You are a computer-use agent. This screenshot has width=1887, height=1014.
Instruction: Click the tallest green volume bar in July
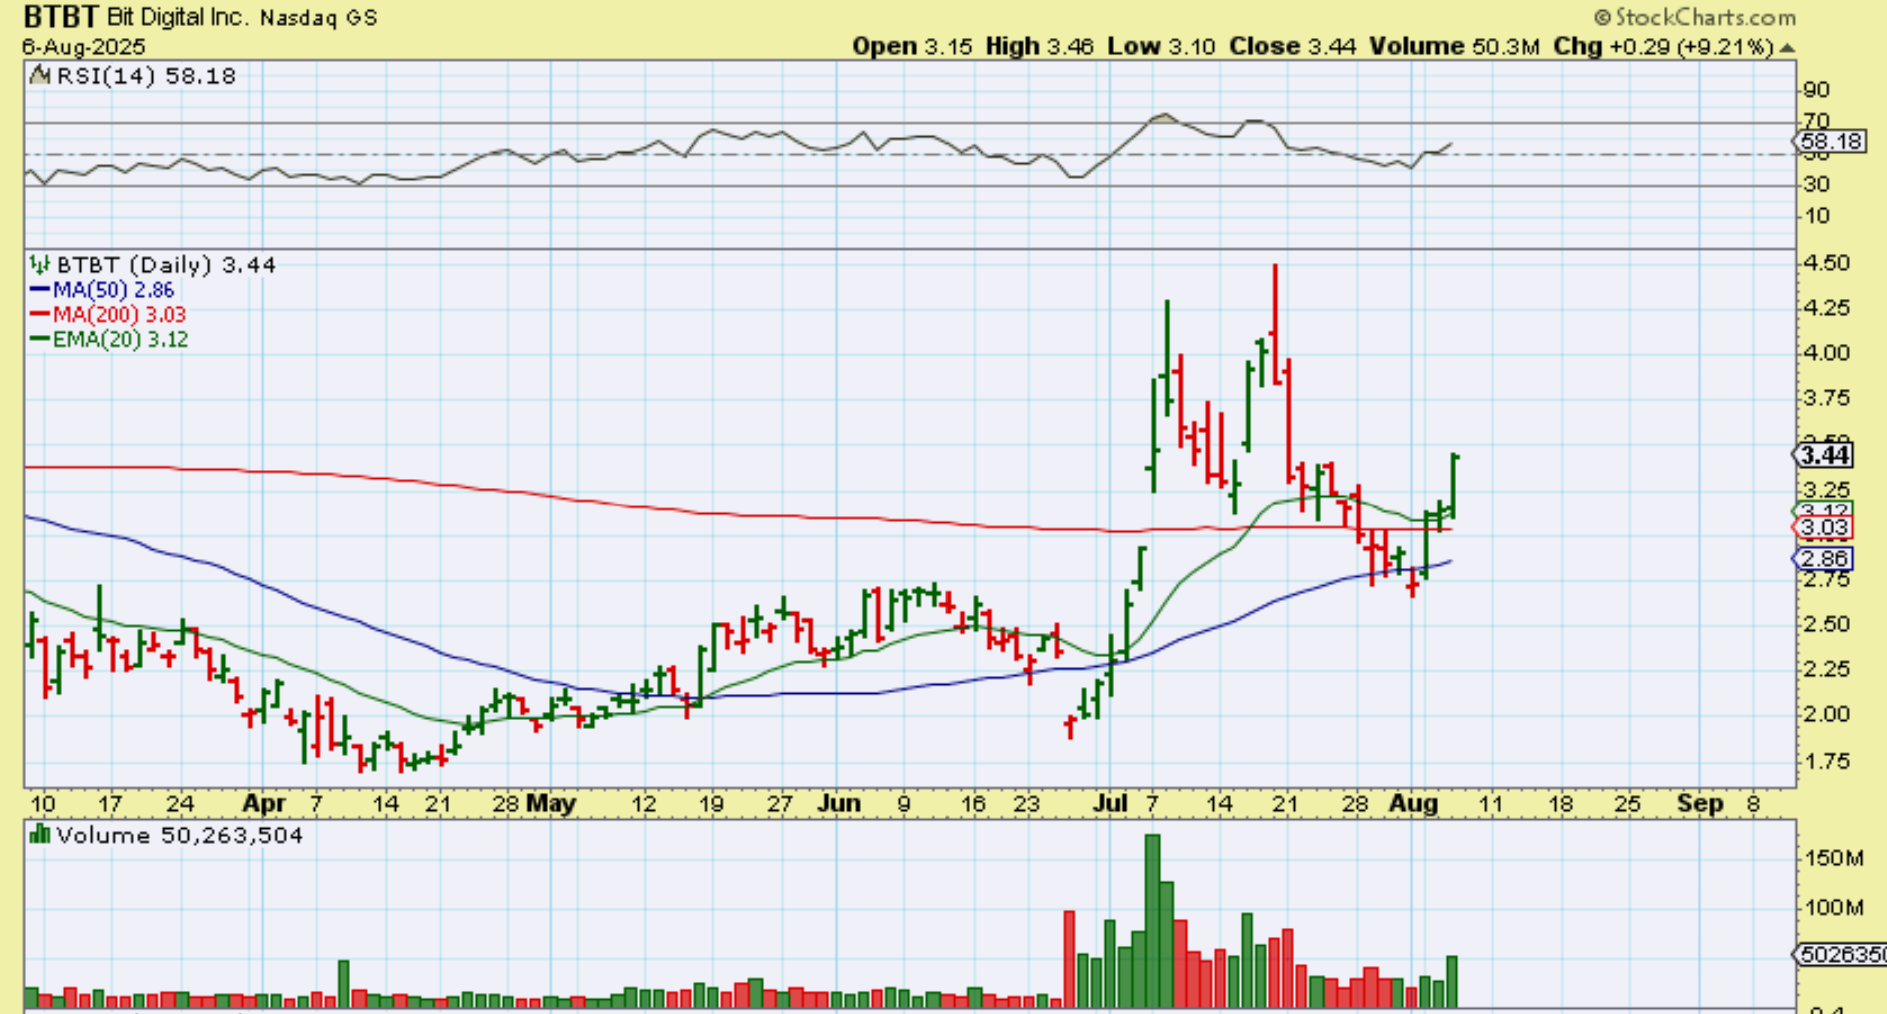(x=1153, y=921)
